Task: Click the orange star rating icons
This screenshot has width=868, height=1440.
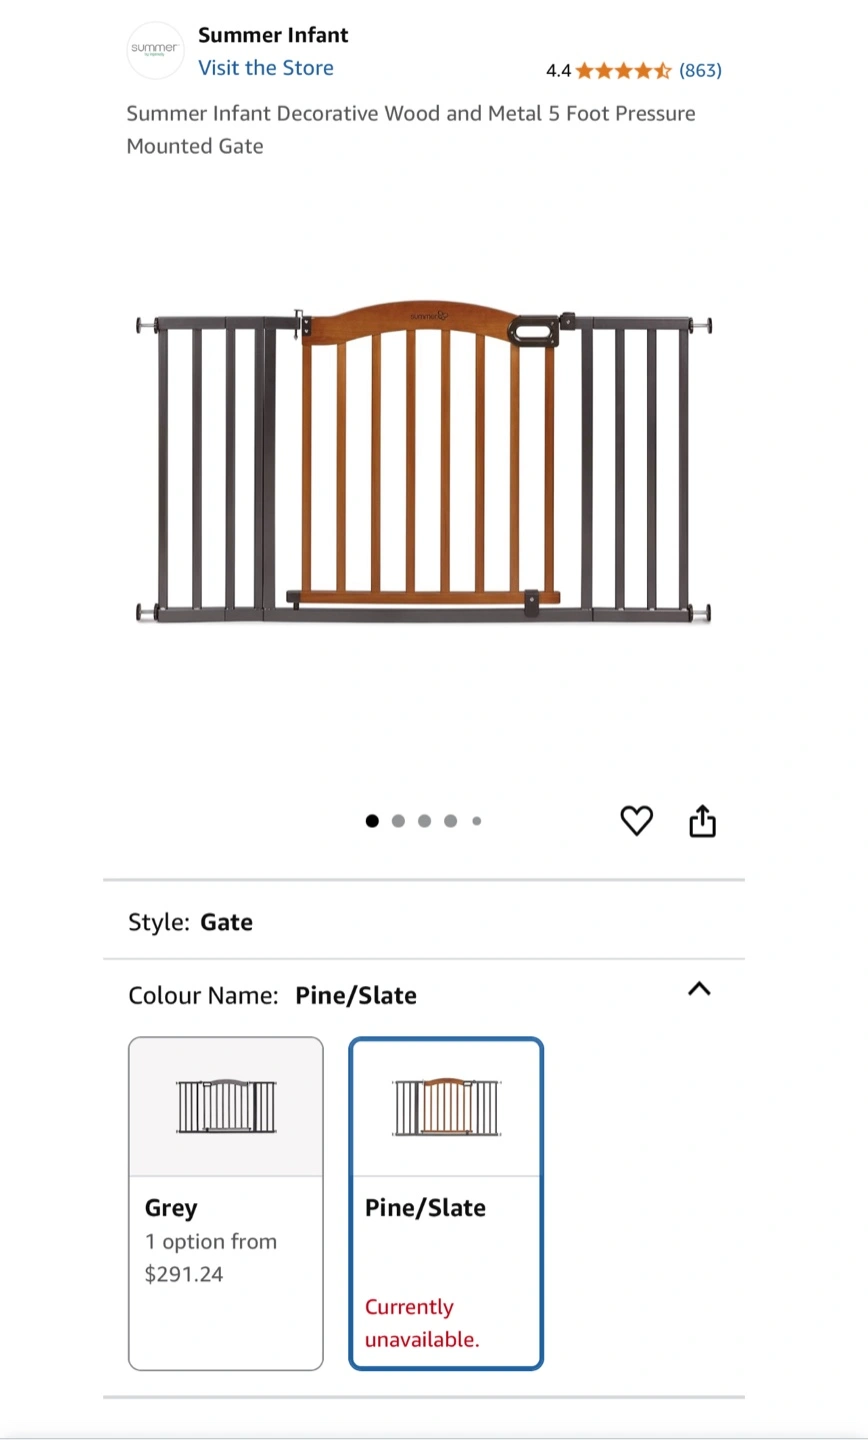Action: (x=622, y=70)
